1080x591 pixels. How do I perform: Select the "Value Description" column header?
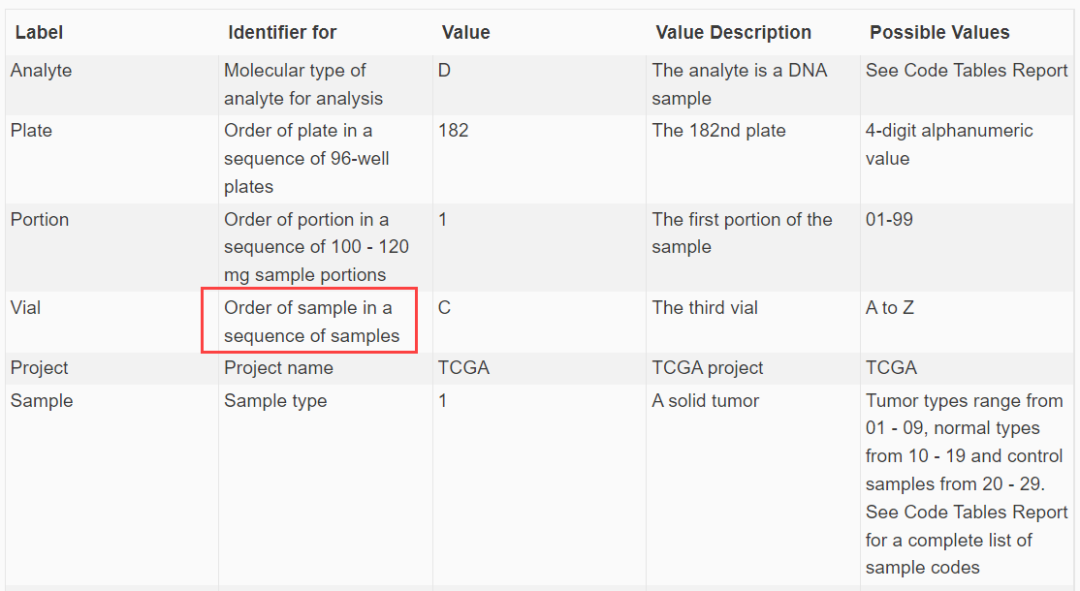tap(733, 33)
